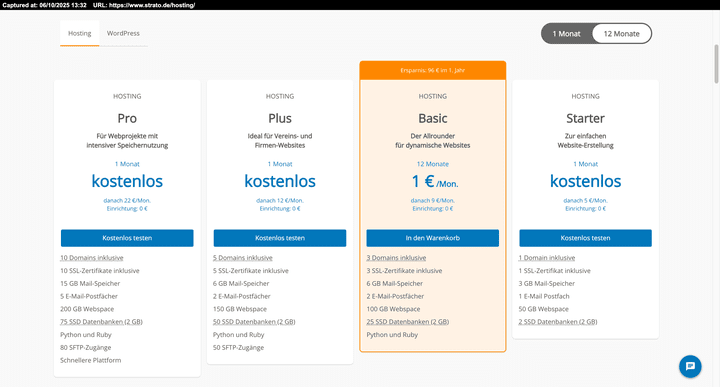The height and width of the screenshot is (387, 720).
Task: Open 5 Domains inklusive info link
Action: click(x=243, y=258)
